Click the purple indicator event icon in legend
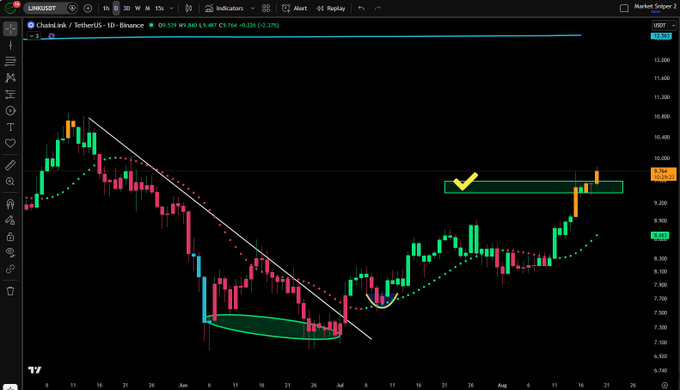The width and height of the screenshot is (680, 390). click(x=52, y=36)
